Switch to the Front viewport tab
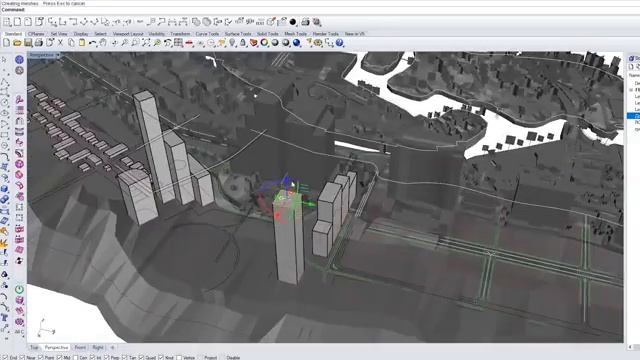 click(x=80, y=347)
